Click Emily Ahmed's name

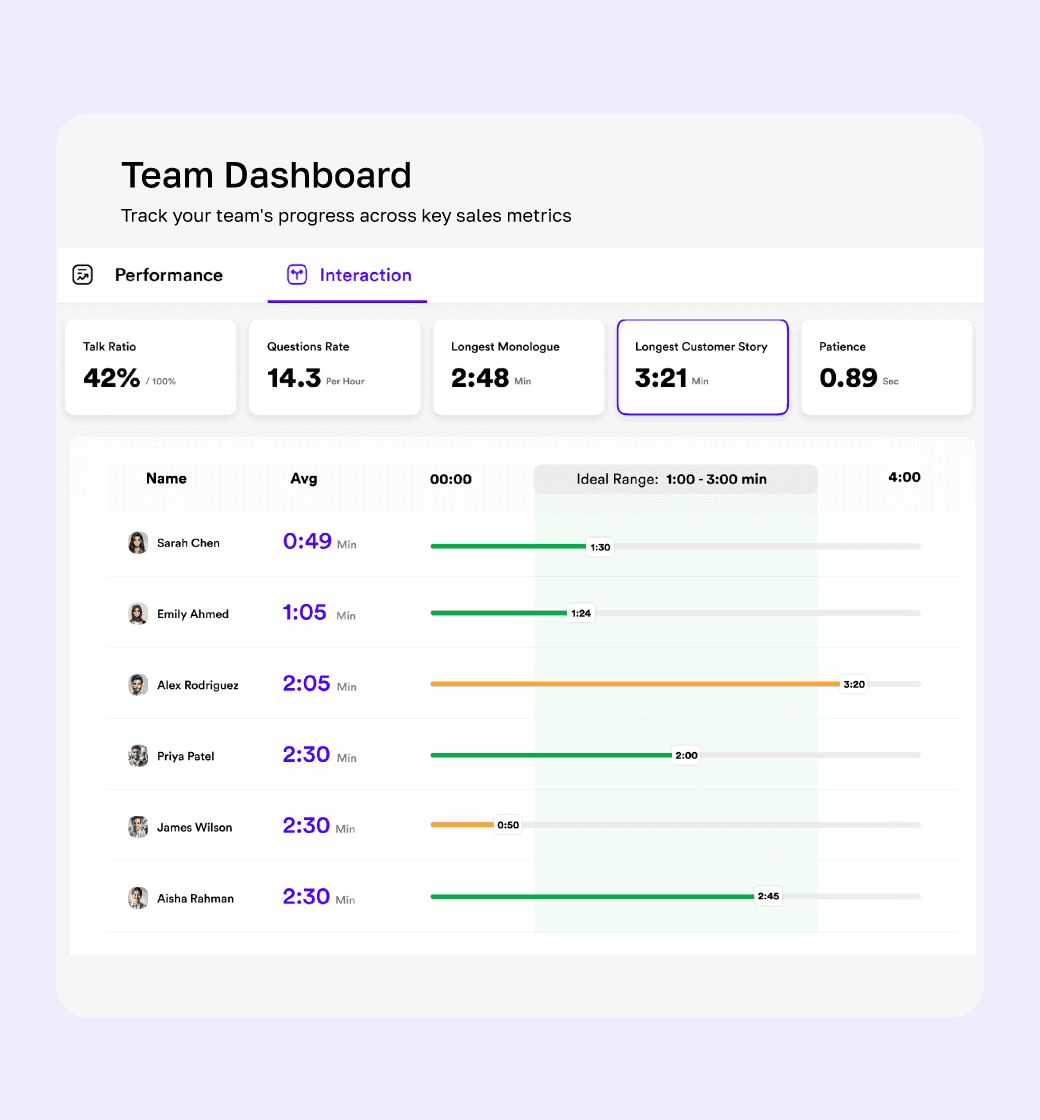click(x=193, y=614)
